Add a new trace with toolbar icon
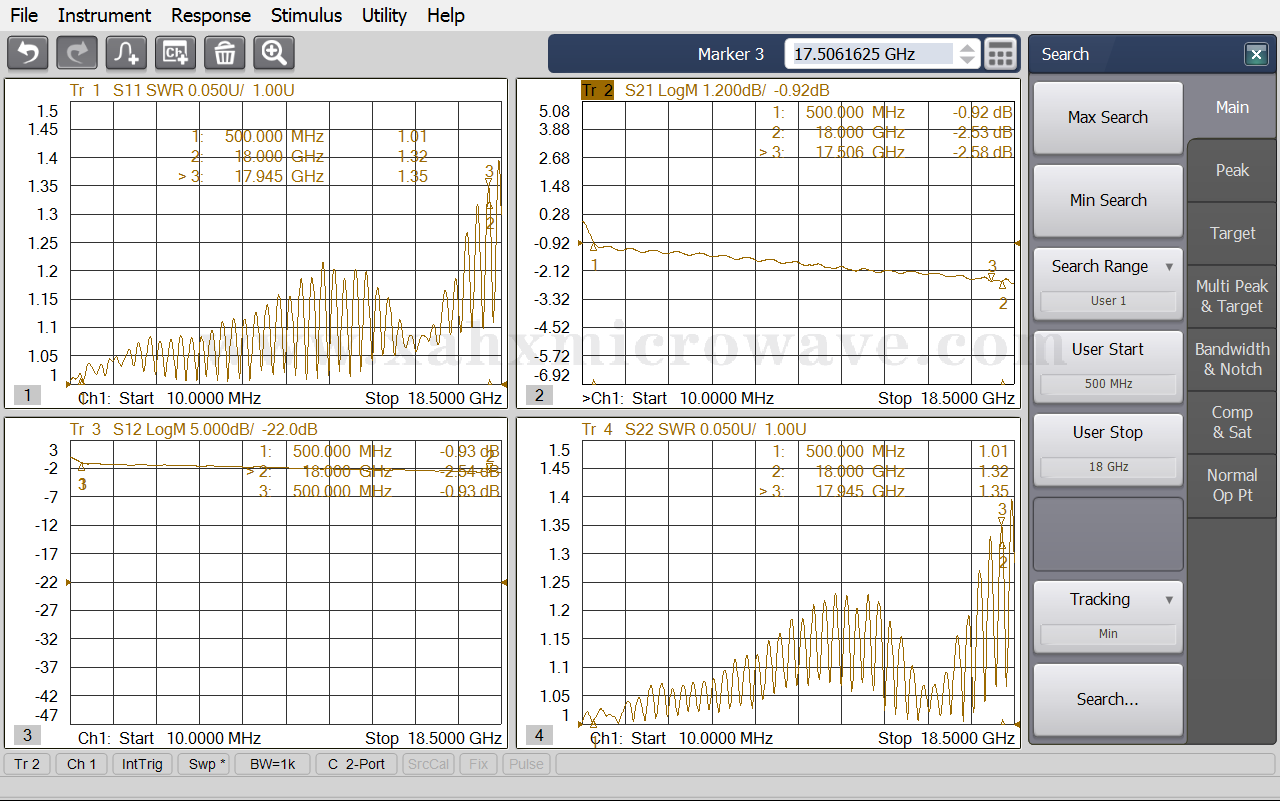The height and width of the screenshot is (801, 1280). click(127, 53)
